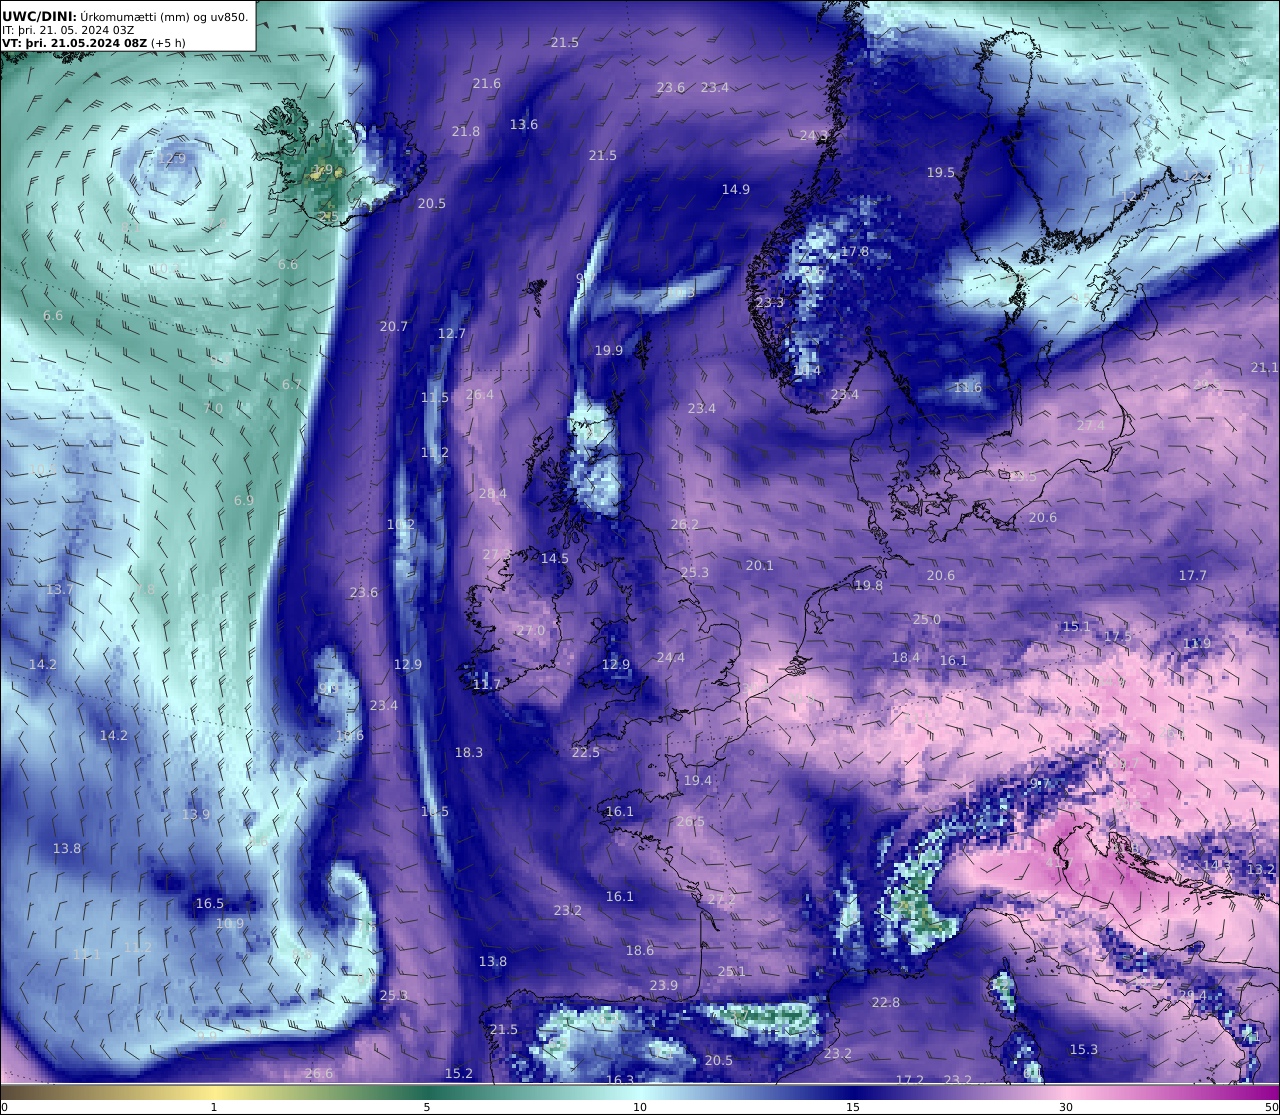Click the value 15.1 on the map
Viewport: 1280px width, 1115px height.
coord(1077,627)
